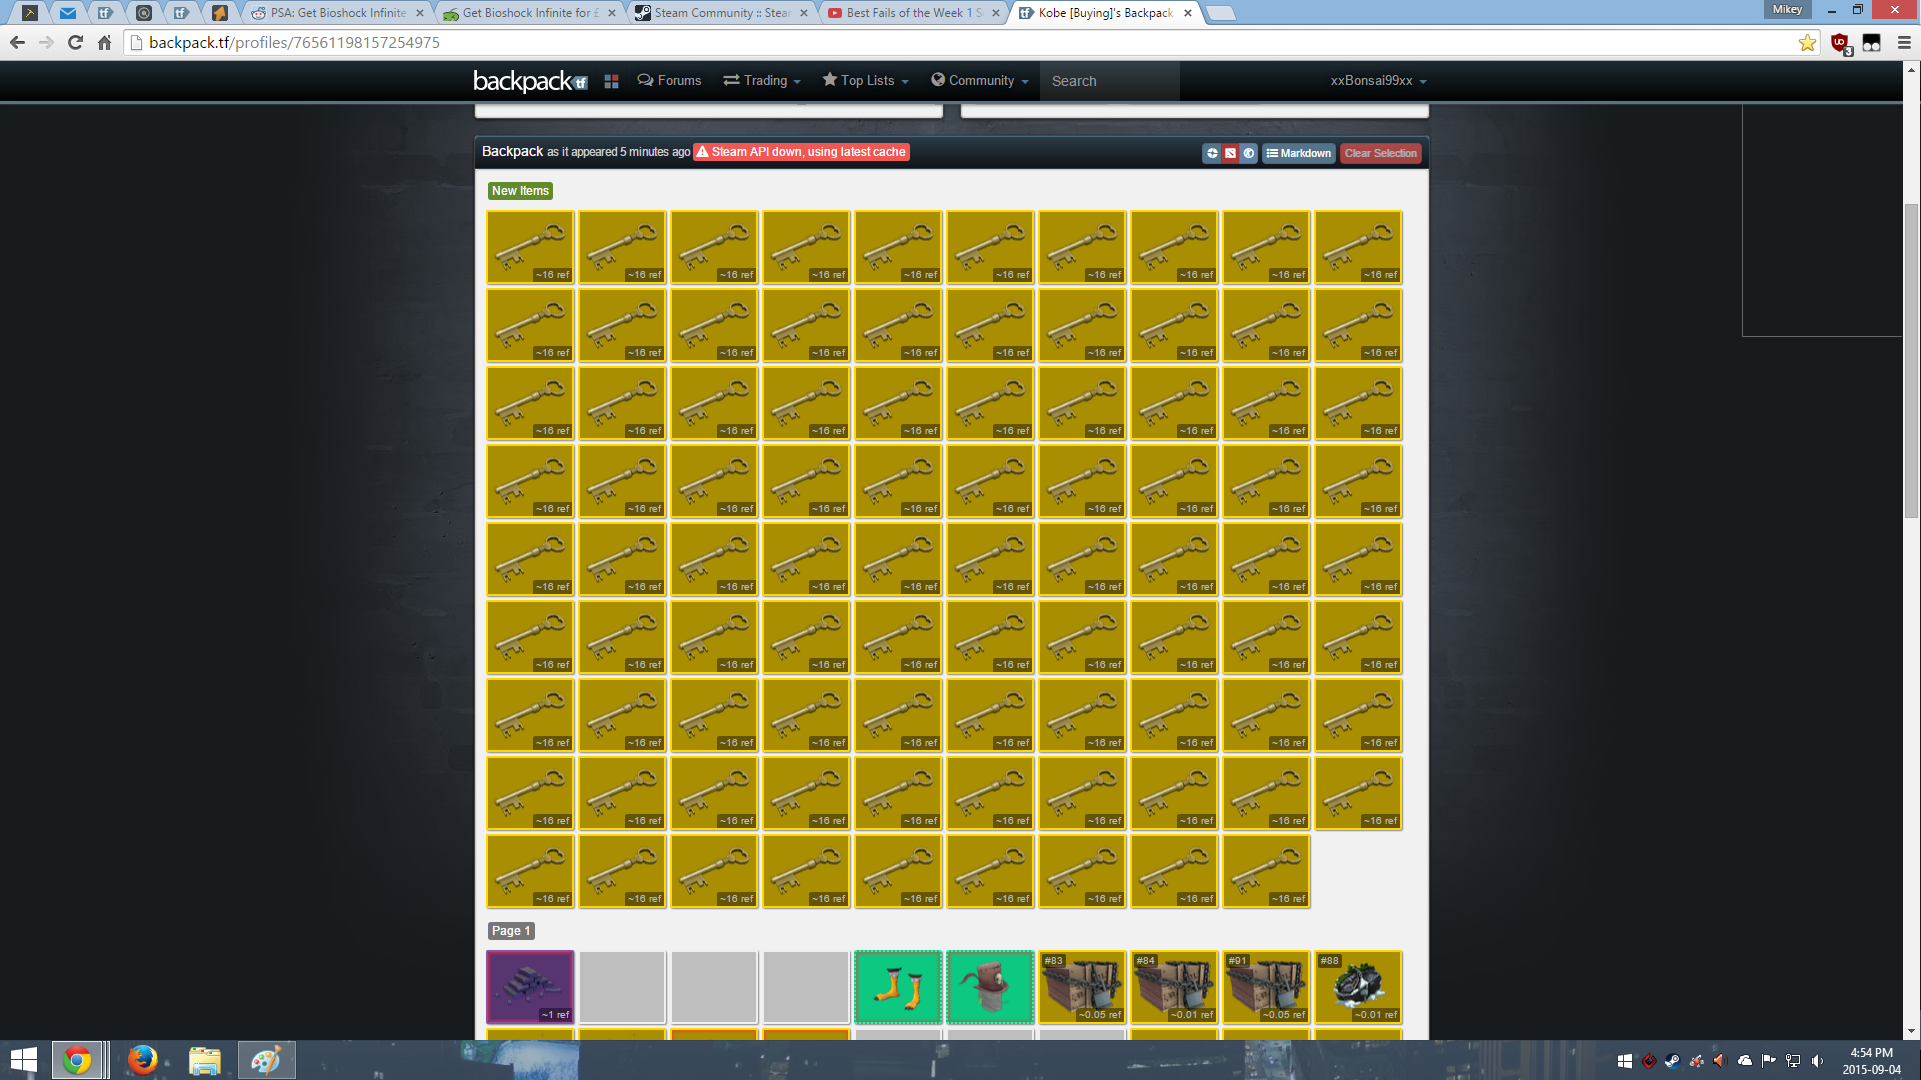Click the page vertical scrollbar thumb
The width and height of the screenshot is (1921, 1080).
[x=1911, y=360]
